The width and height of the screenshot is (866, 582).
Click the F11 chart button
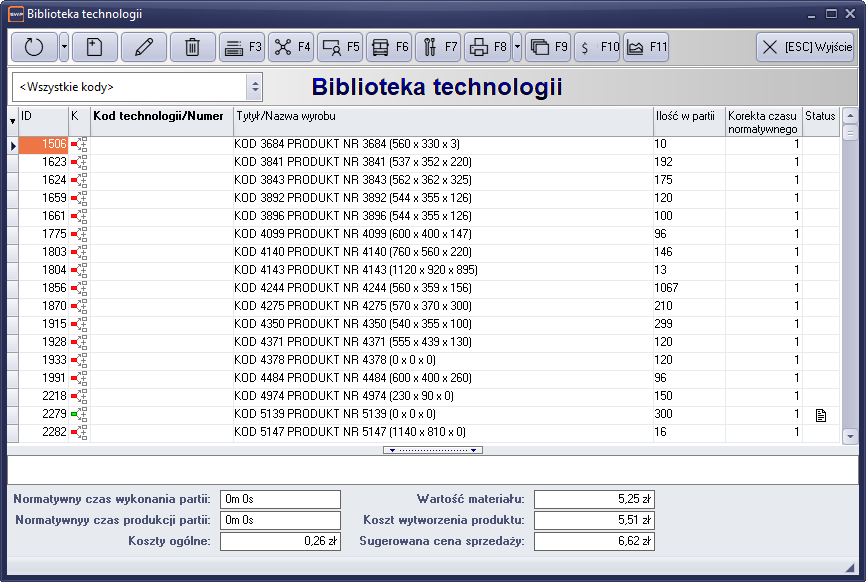[645, 46]
